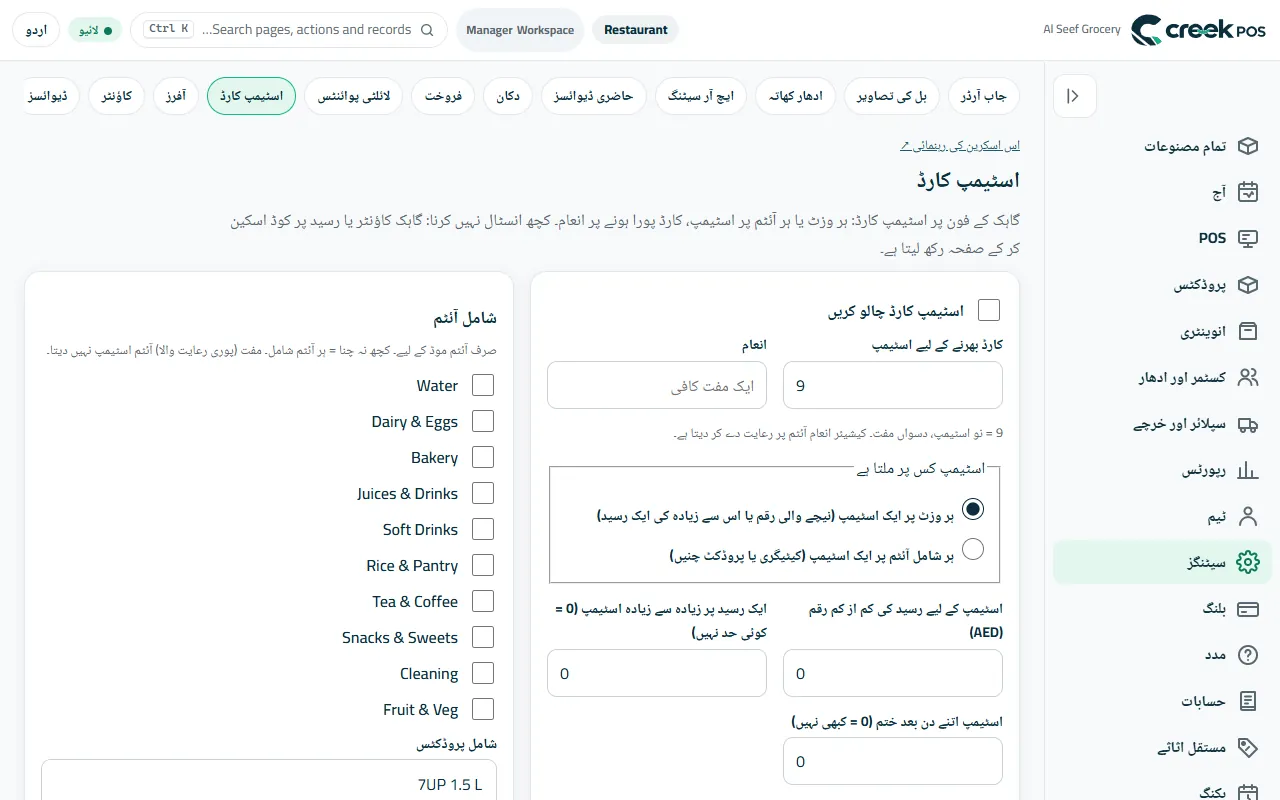Focus the reward text input field
Screen dimensions: 1280x800
(657, 385)
